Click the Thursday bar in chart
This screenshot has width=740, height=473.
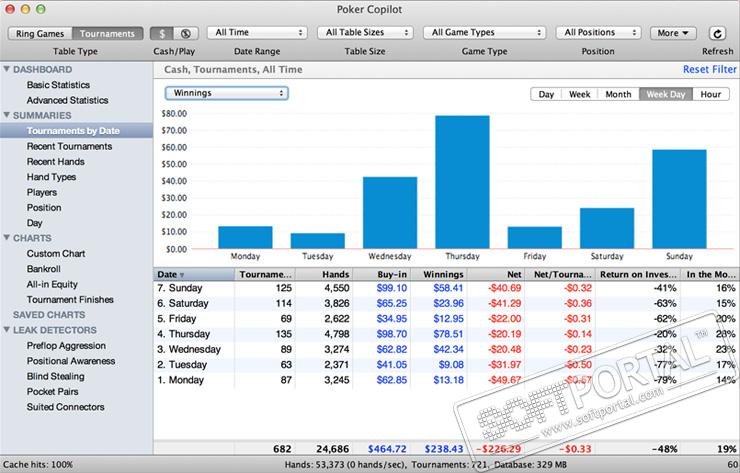click(x=462, y=182)
